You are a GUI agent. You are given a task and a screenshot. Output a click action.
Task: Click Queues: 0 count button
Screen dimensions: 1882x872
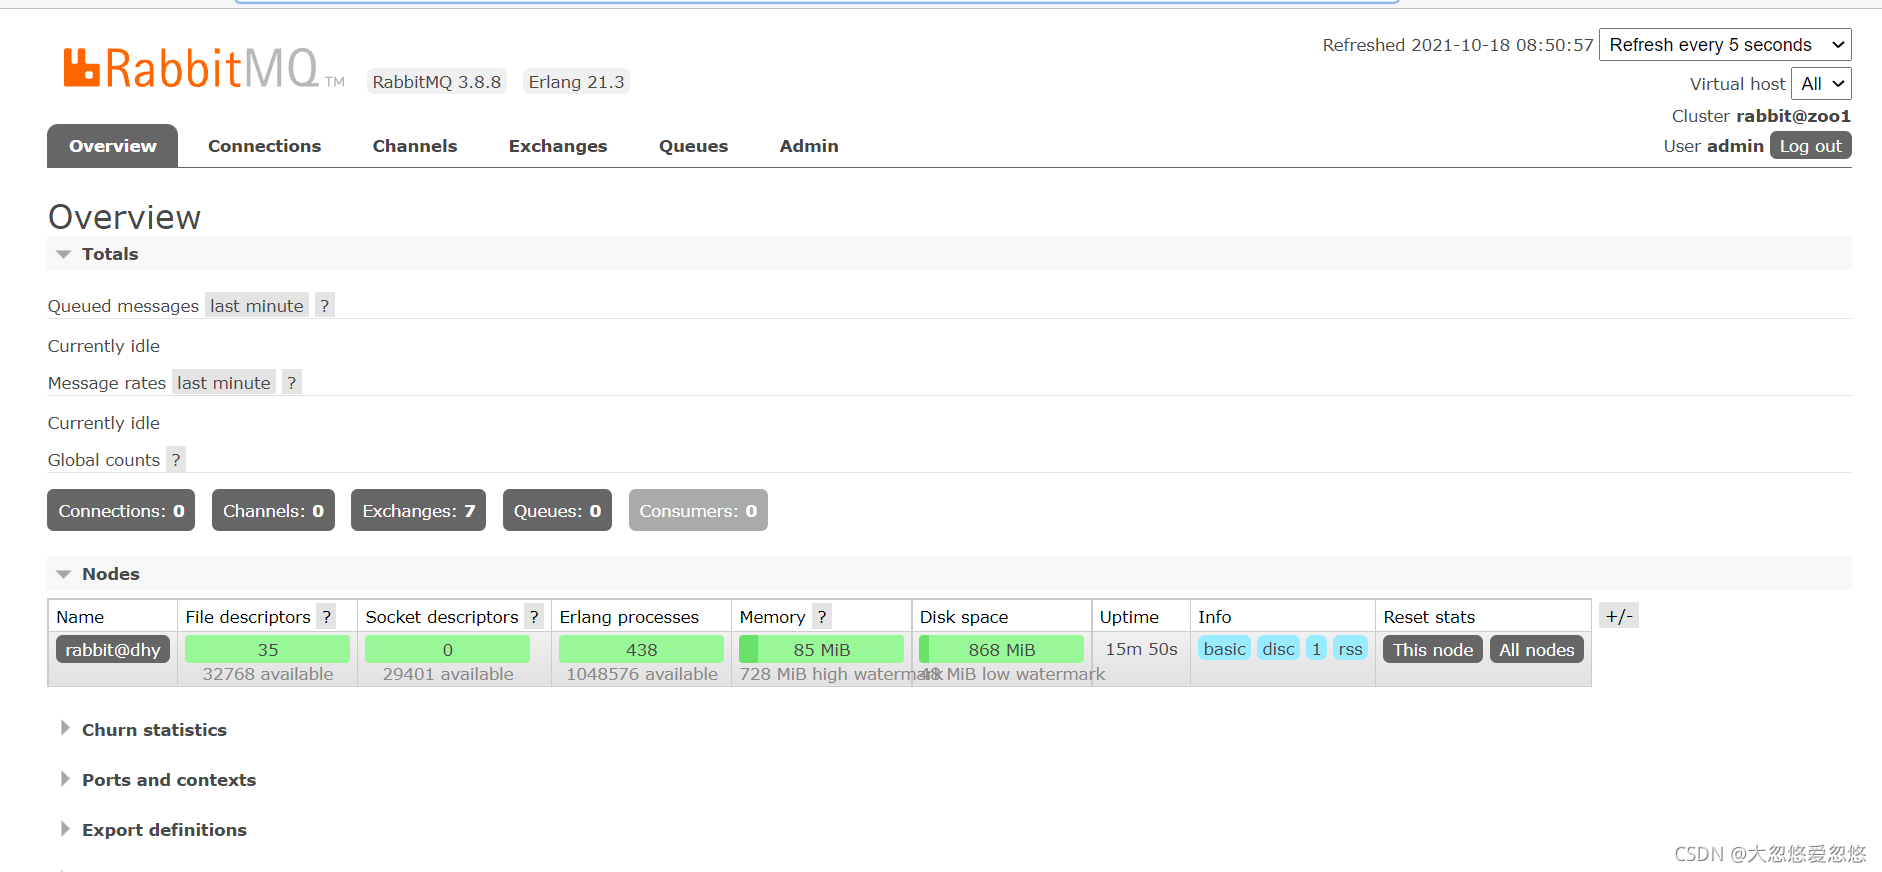coord(557,510)
